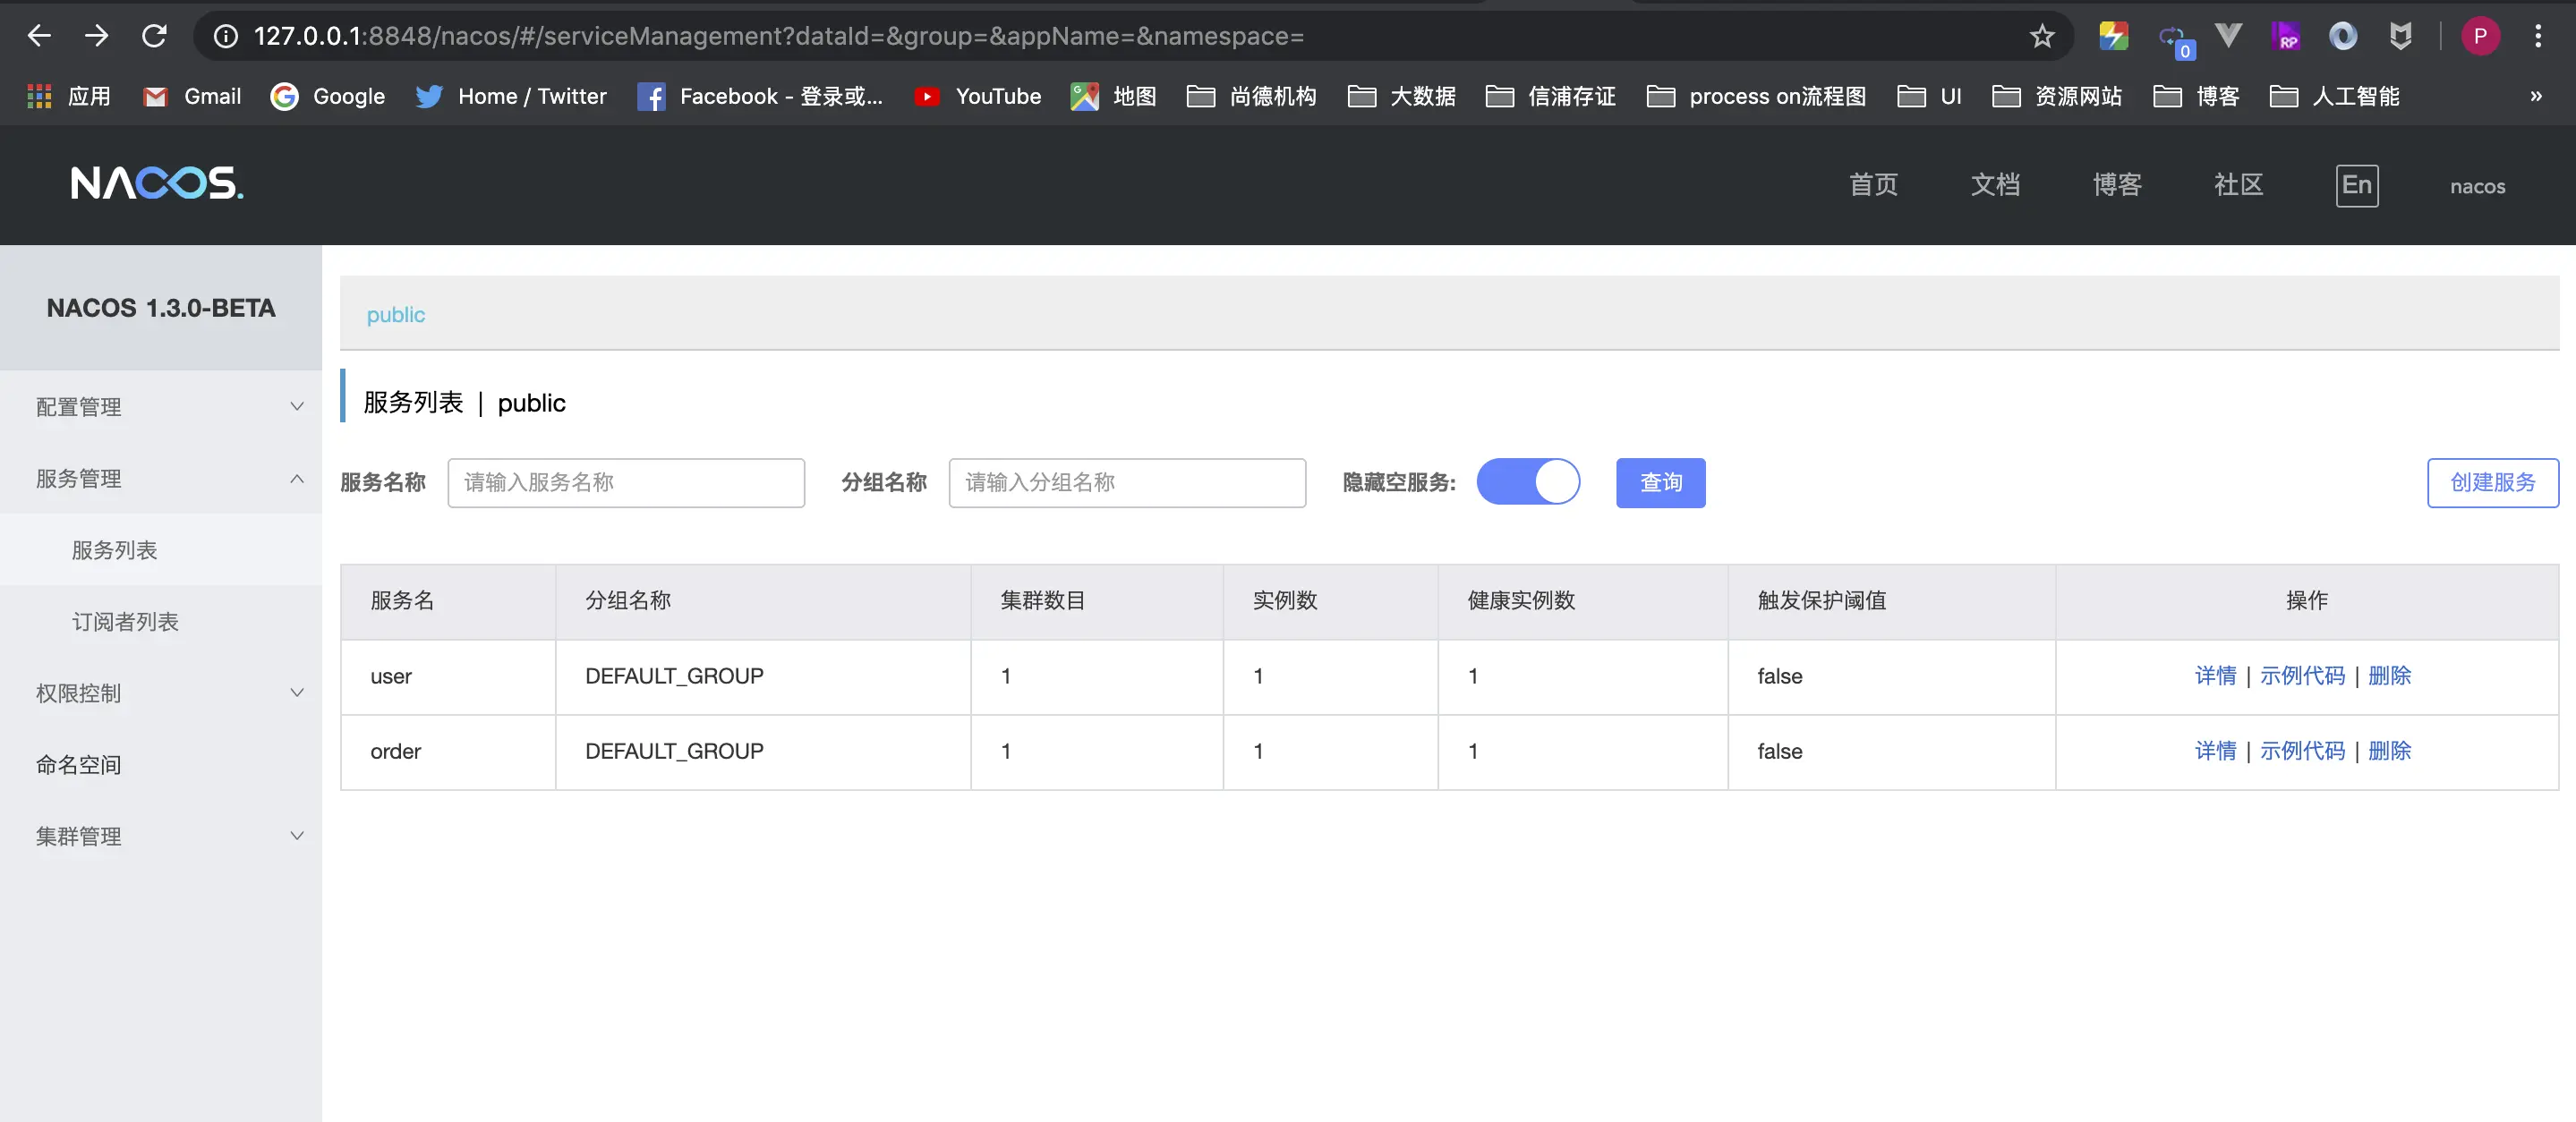Open 订阅者列表 in the sidebar
This screenshot has width=2576, height=1122.
(x=125, y=621)
